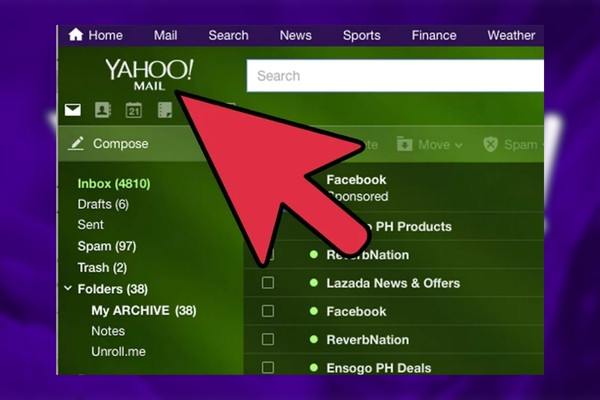The height and width of the screenshot is (400, 600).
Task: Open Finance in top navigation
Action: (434, 35)
